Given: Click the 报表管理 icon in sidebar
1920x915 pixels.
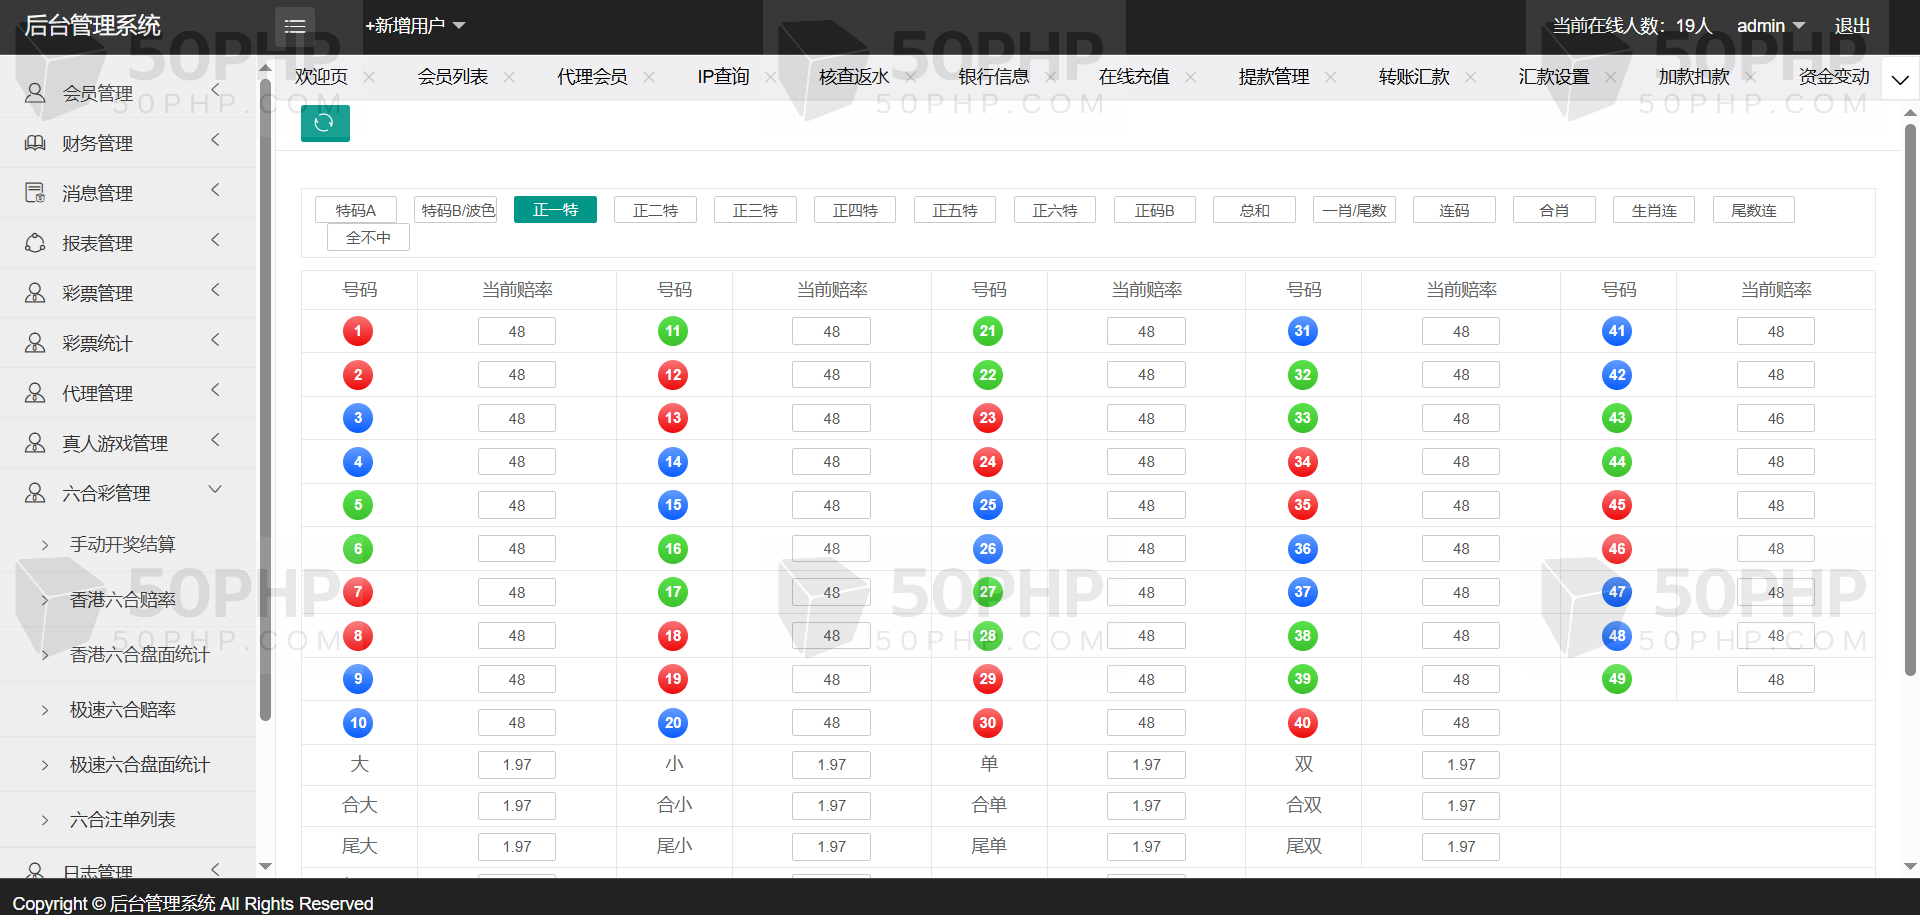Looking at the screenshot, I should pyautogui.click(x=35, y=243).
